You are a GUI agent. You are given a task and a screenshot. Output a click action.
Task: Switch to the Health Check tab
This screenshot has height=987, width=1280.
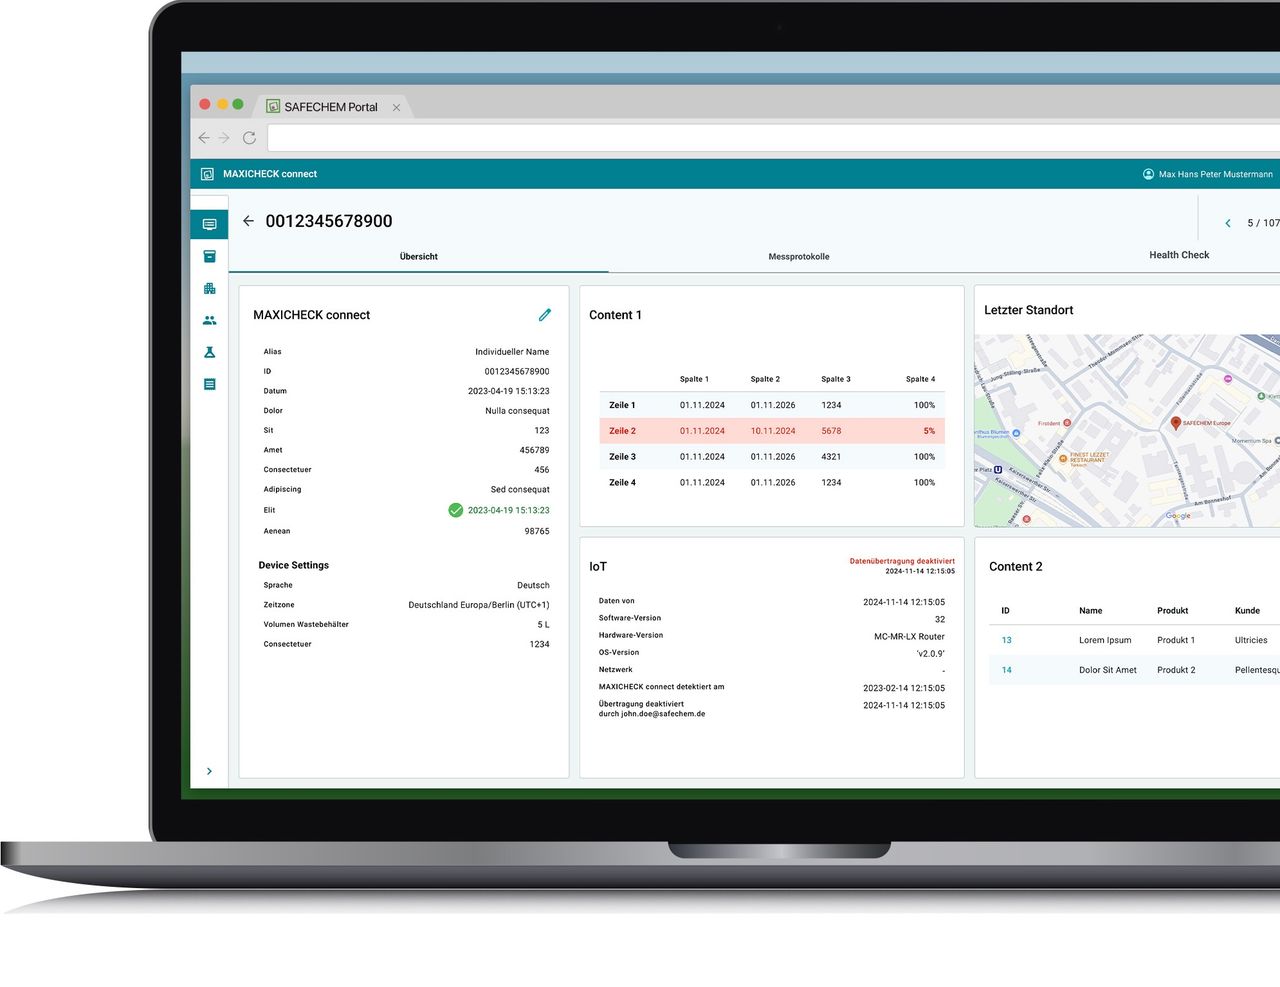click(x=1179, y=255)
